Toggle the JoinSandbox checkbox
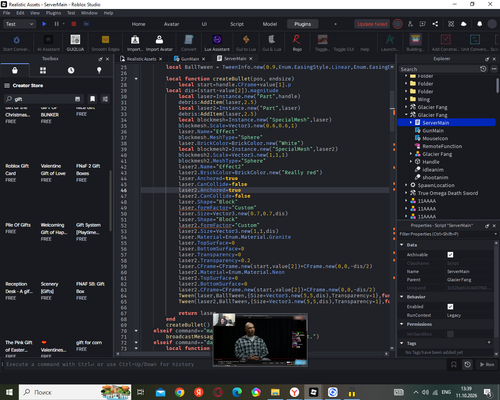500x400 pixels. [450, 334]
